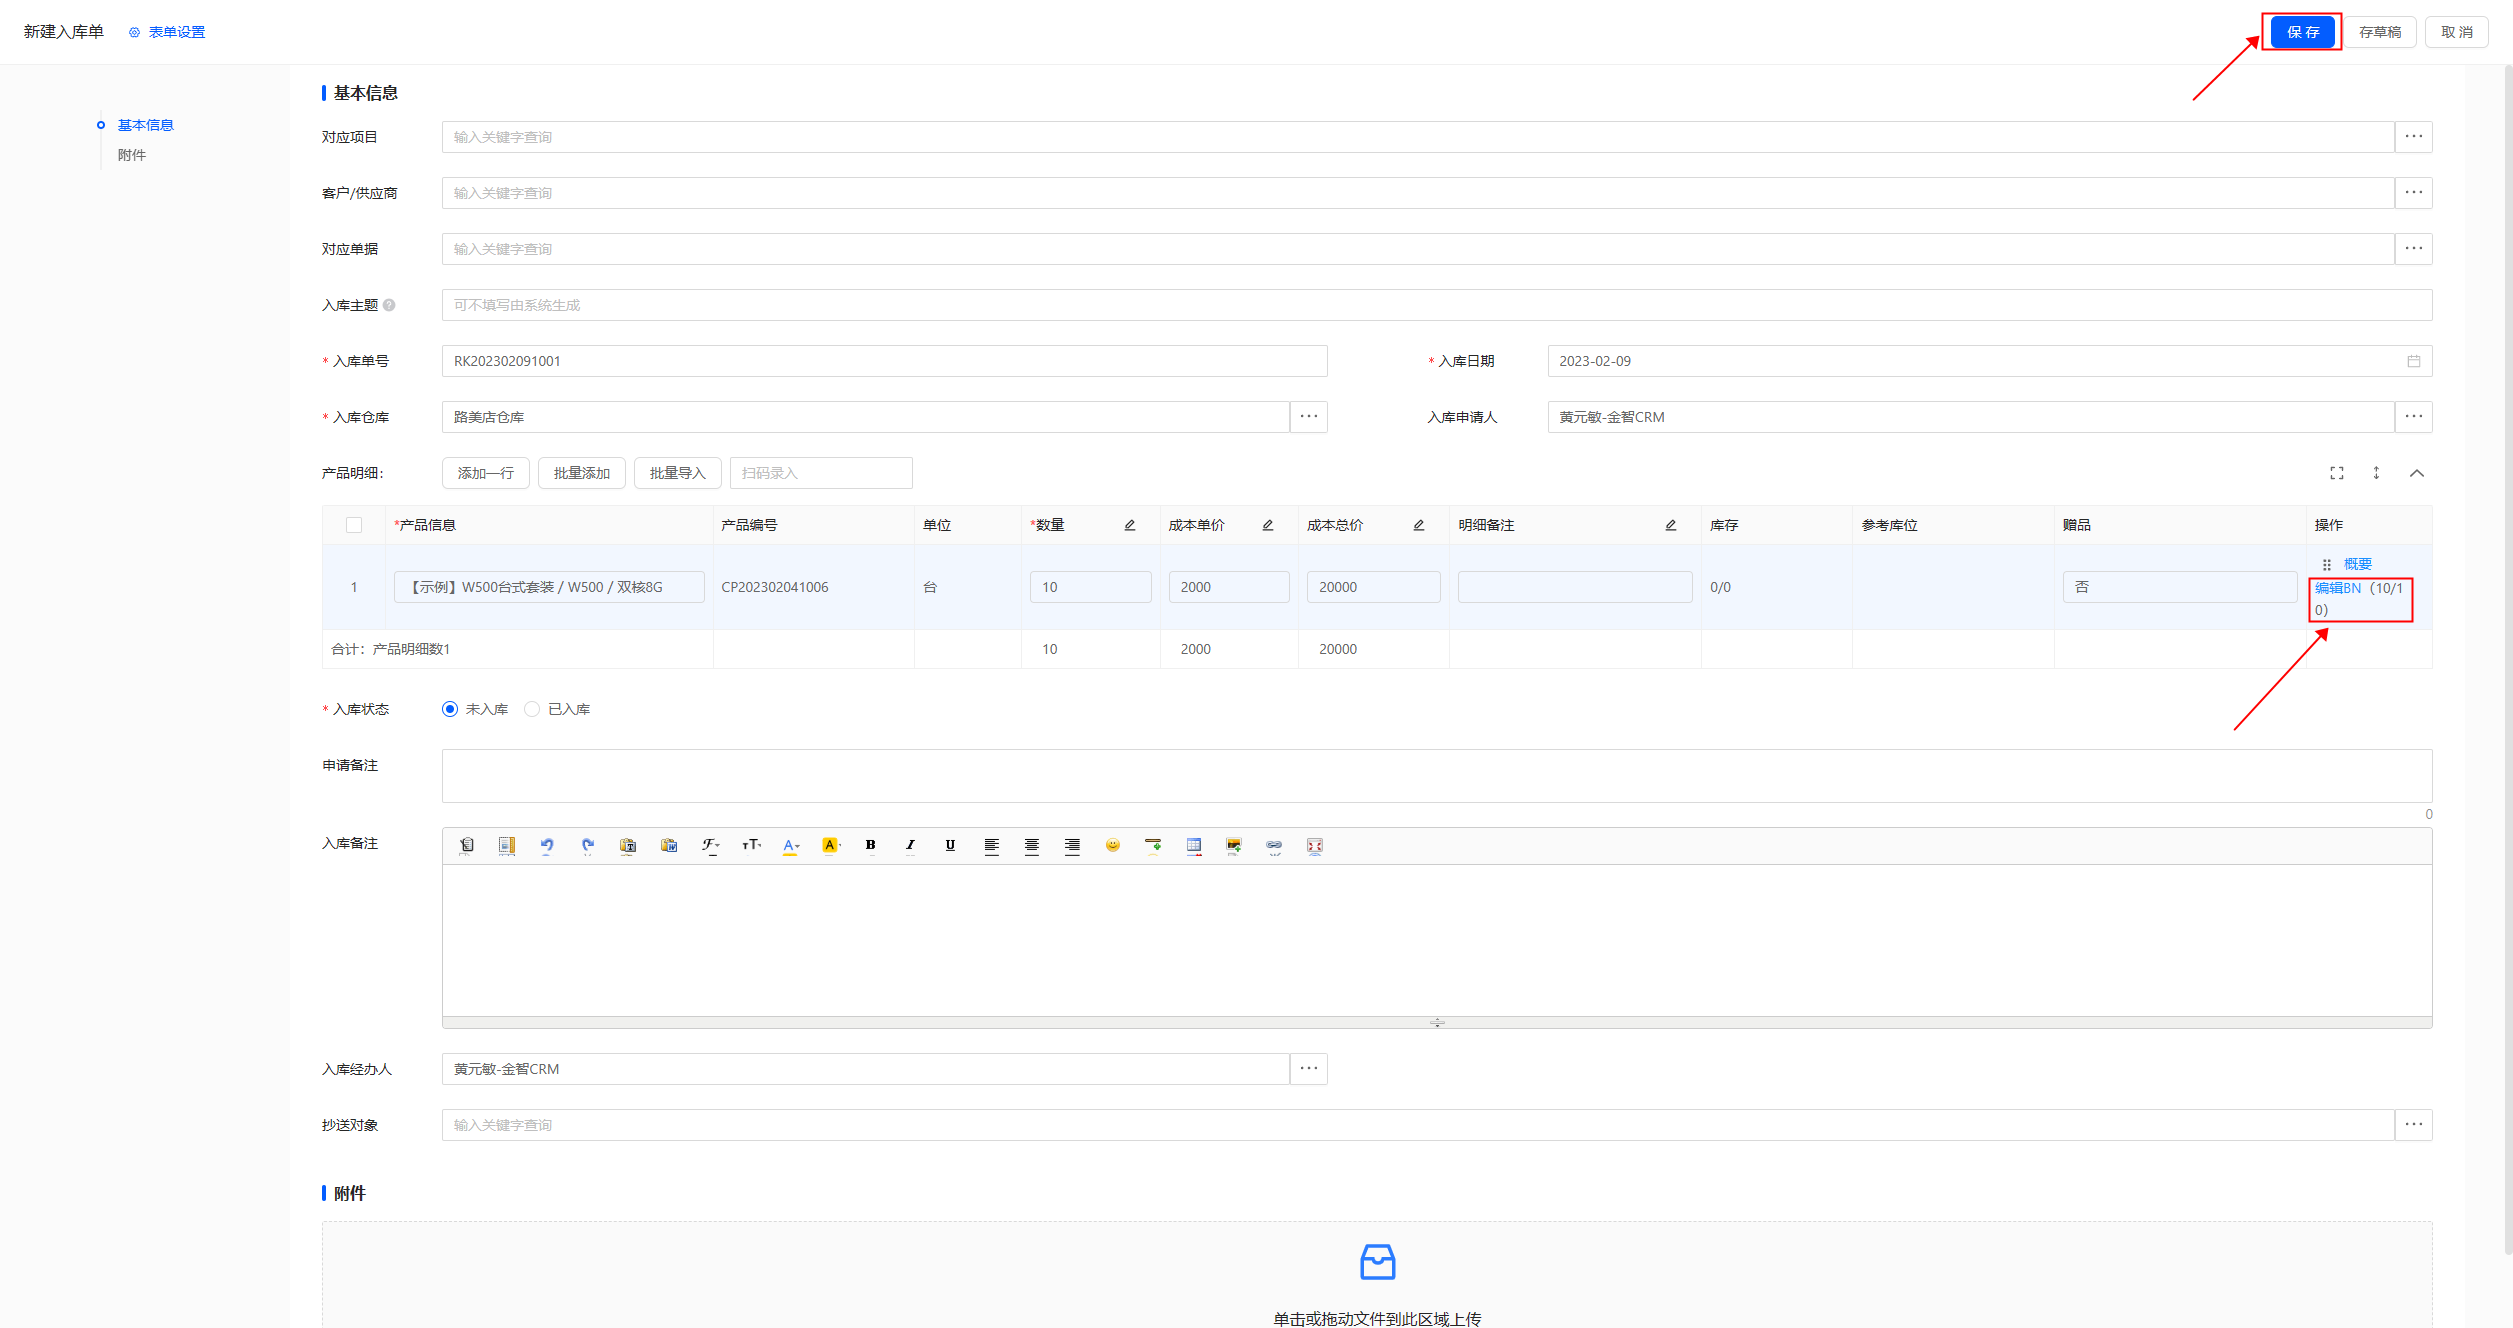
Task: Insert a hyperlink in the editor
Action: coord(1274,846)
